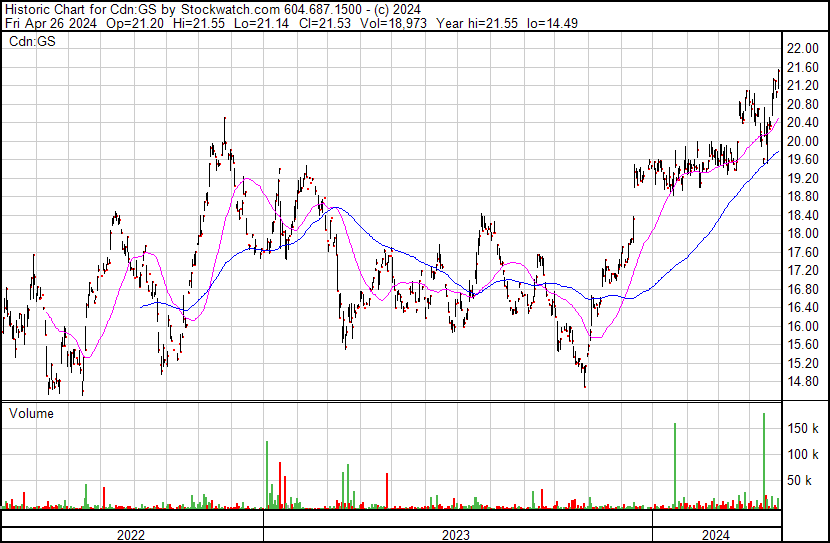
Task: Click the Op=21.20 opening price value
Action: 135,23
